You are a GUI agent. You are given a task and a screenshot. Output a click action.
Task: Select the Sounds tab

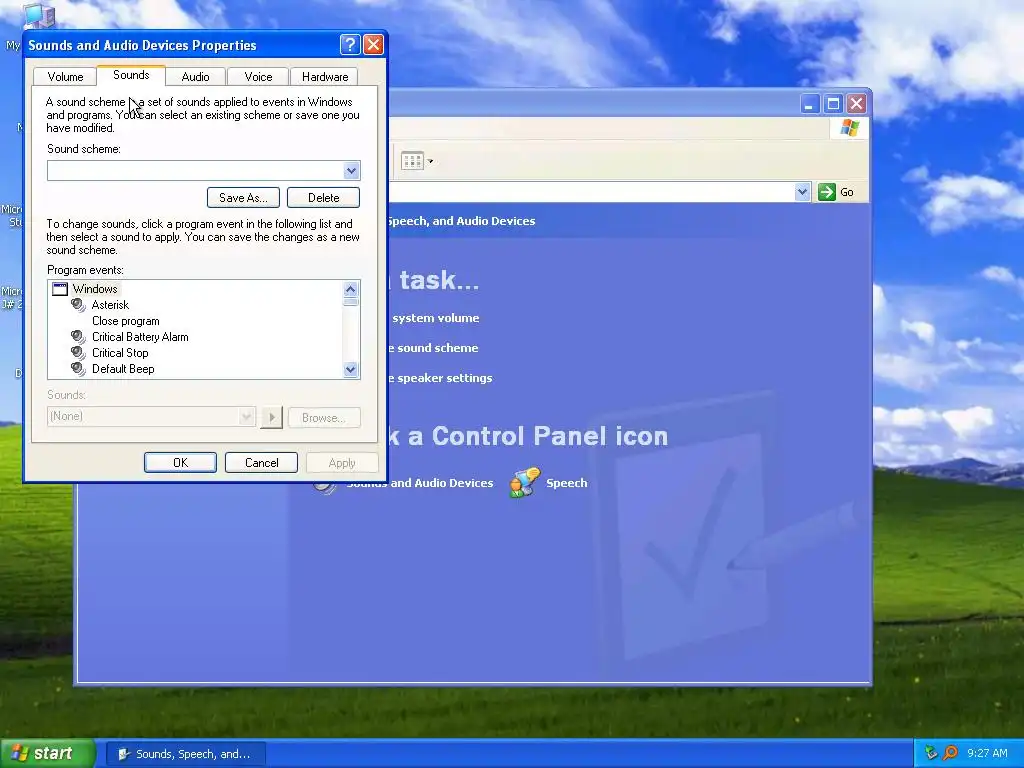131,74
